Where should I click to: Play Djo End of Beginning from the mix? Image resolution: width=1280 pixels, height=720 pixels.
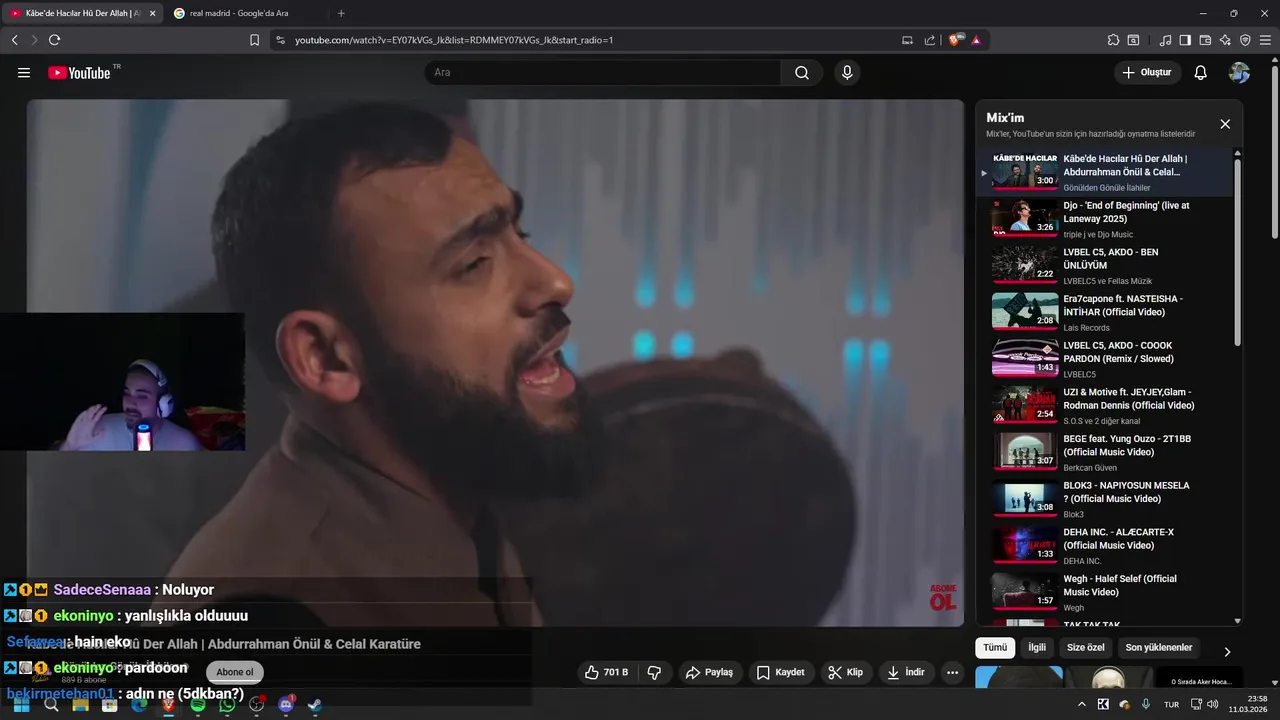point(1104,219)
